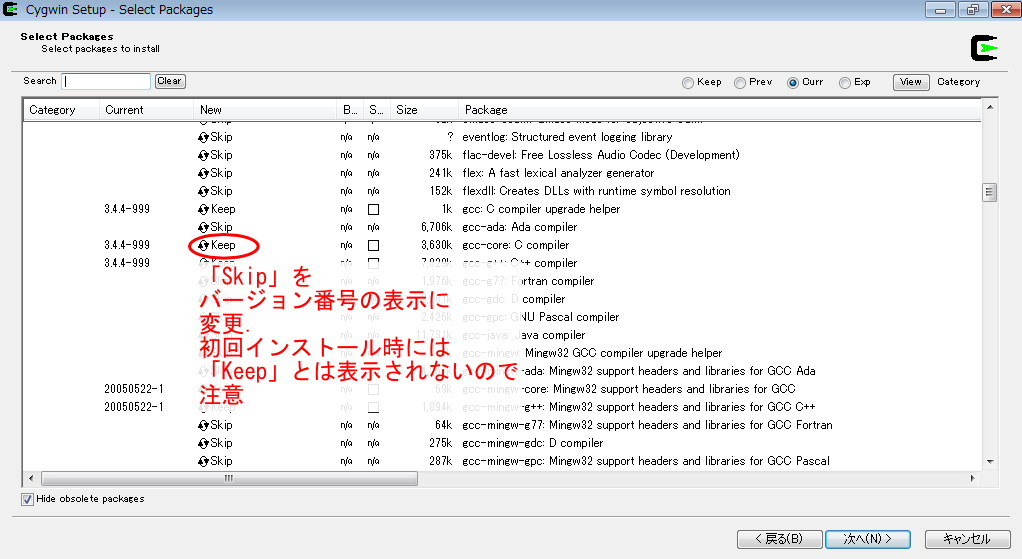Click the cycle icon for eventlog Skip
Viewport: 1022px width, 559px height.
[203, 137]
